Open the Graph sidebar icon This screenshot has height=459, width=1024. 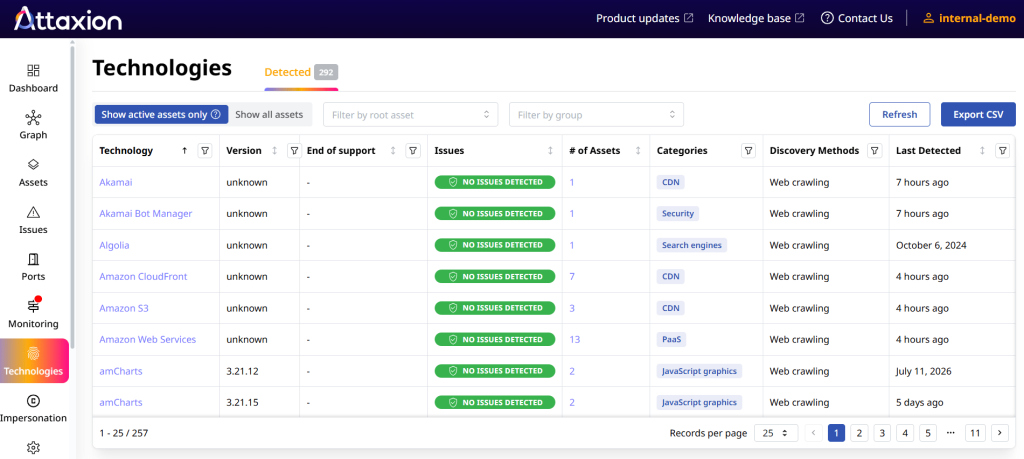coord(33,118)
